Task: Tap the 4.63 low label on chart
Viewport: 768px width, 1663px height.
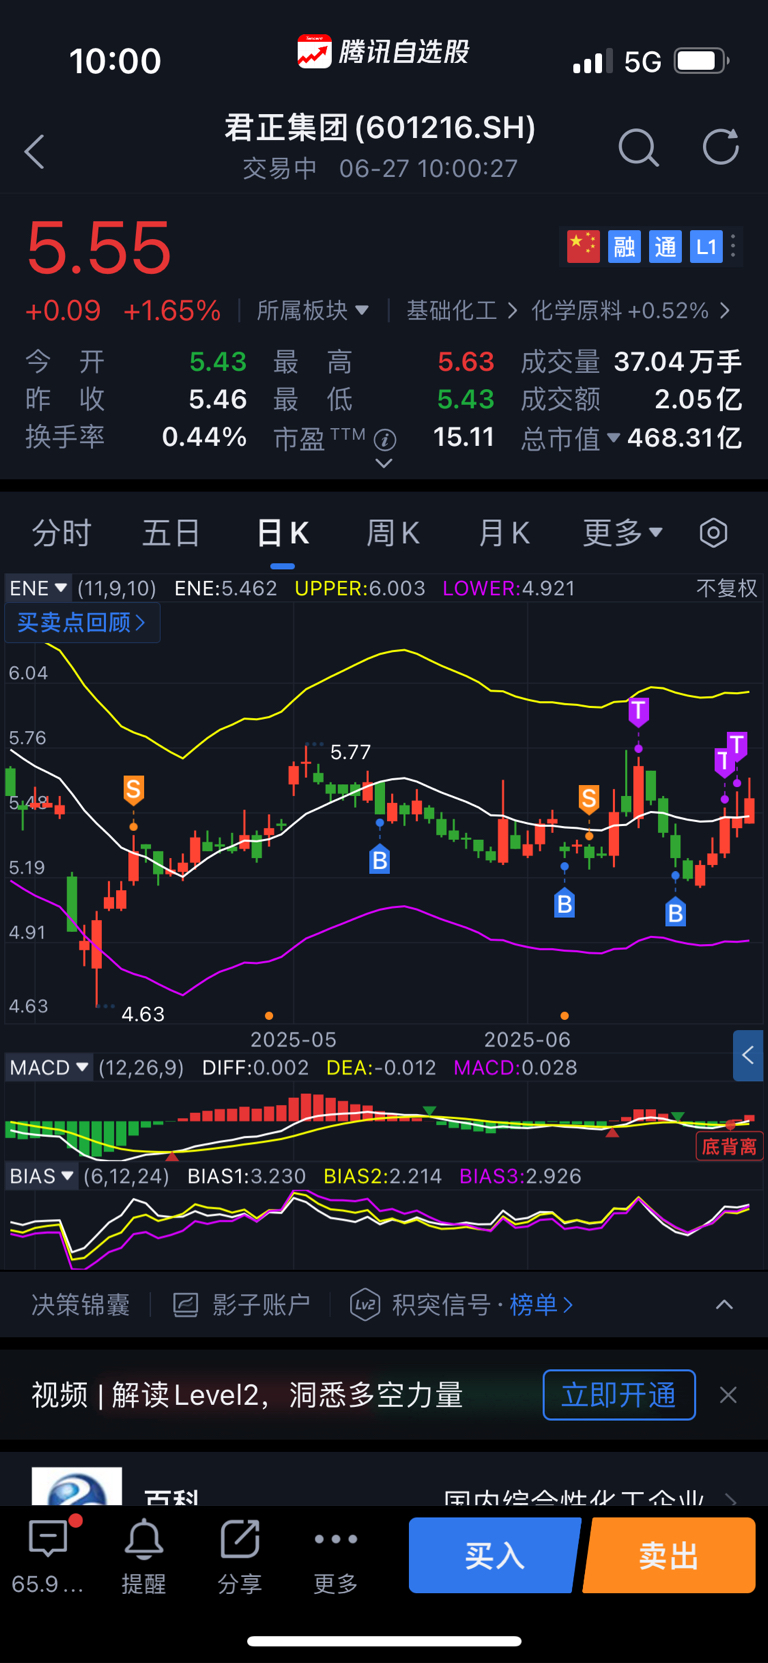Action: pyautogui.click(x=143, y=1014)
